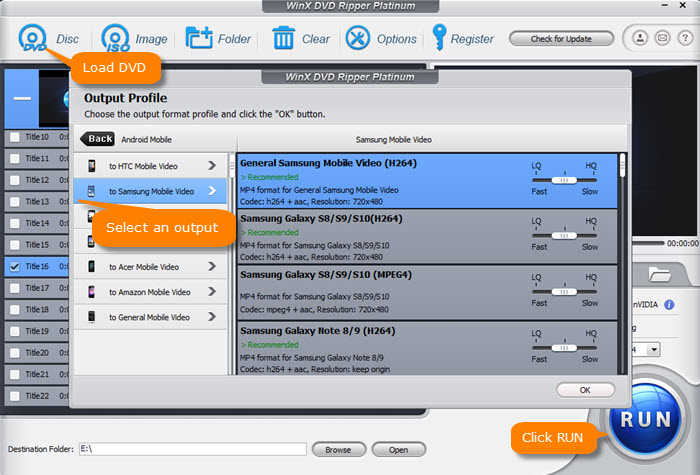Open the output folder tab icon
This screenshot has height=475, width=700.
(x=659, y=274)
